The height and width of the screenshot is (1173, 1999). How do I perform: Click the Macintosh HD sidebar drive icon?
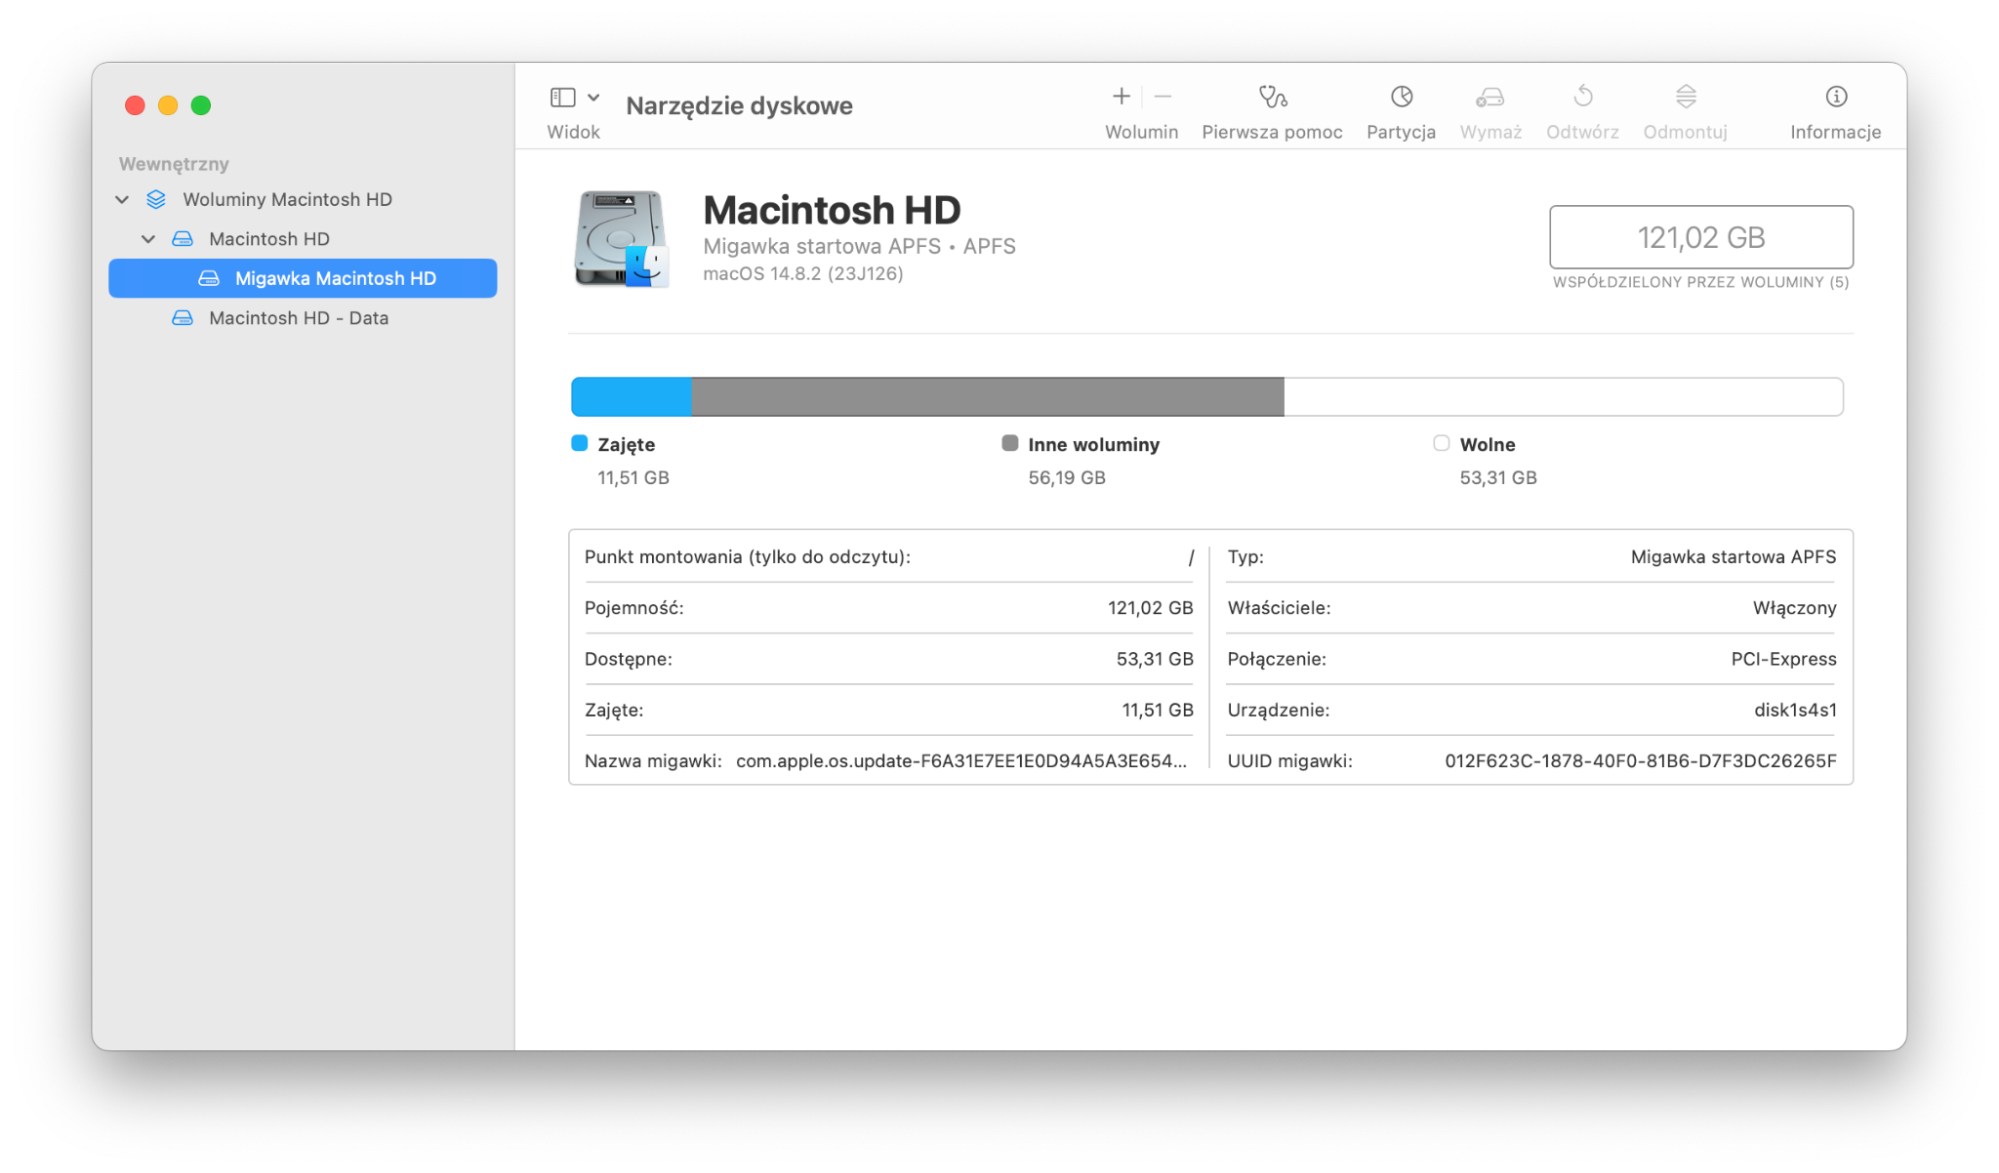click(x=182, y=239)
